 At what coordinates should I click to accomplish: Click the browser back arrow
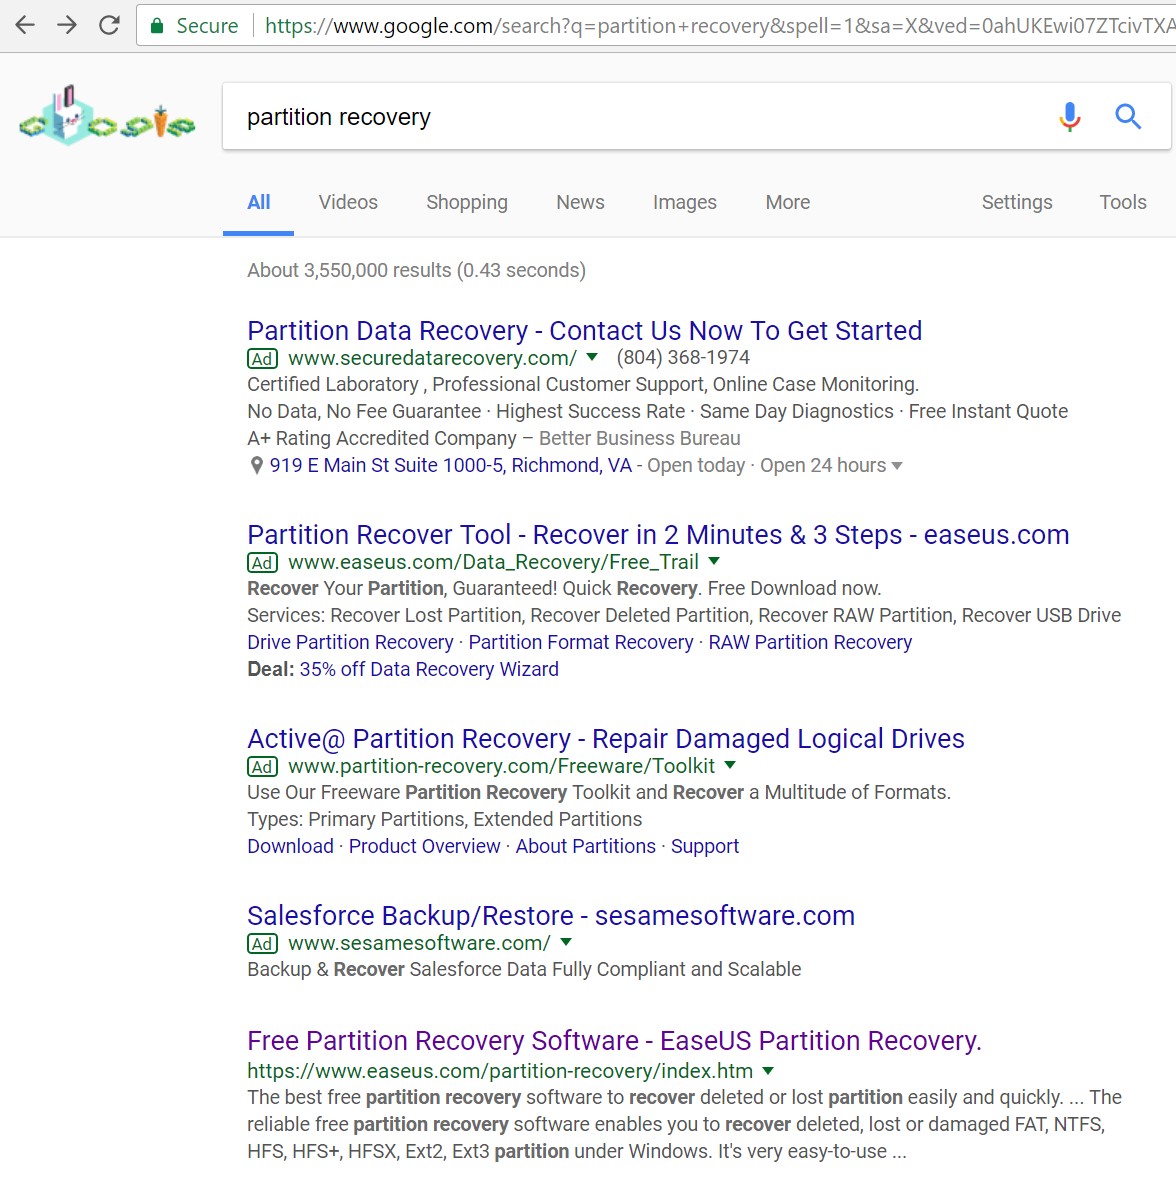pos(25,25)
